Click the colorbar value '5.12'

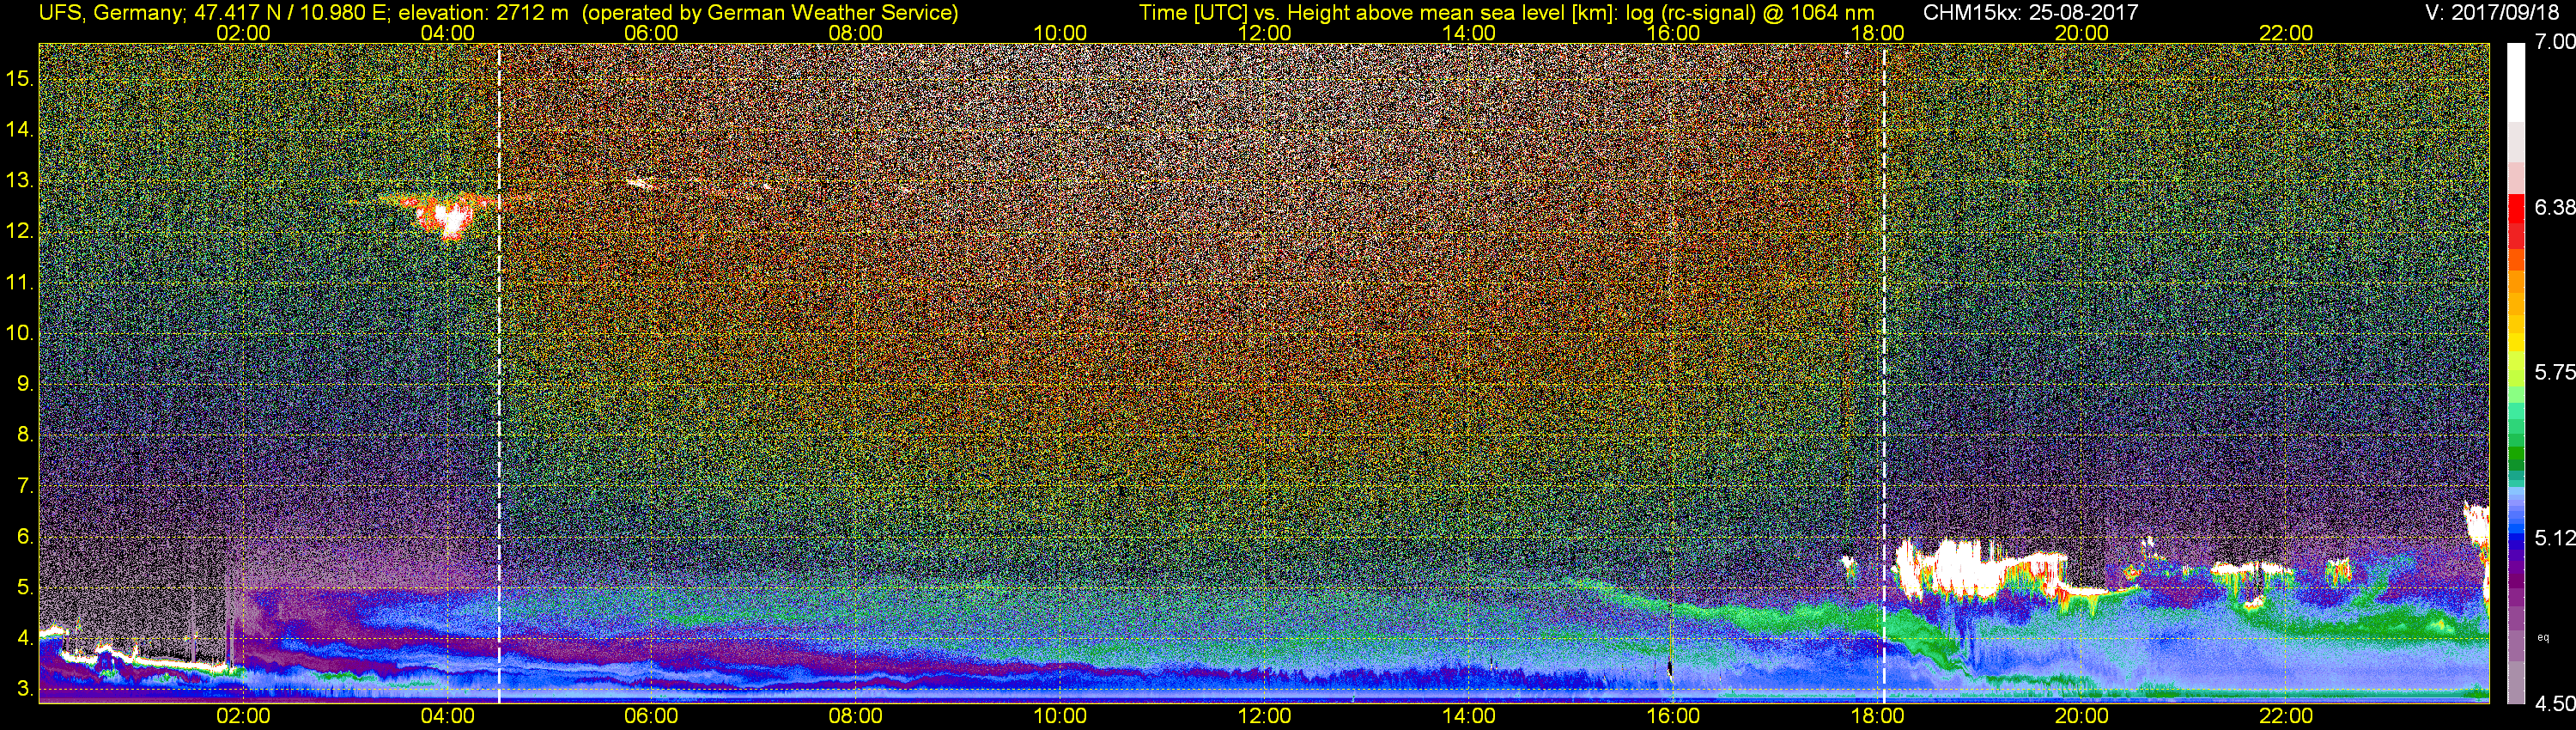click(2554, 538)
